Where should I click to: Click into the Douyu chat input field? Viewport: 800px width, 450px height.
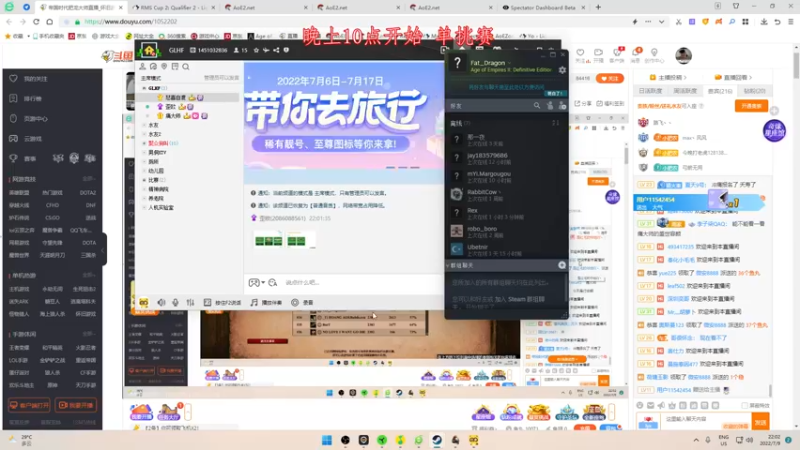click(706, 419)
